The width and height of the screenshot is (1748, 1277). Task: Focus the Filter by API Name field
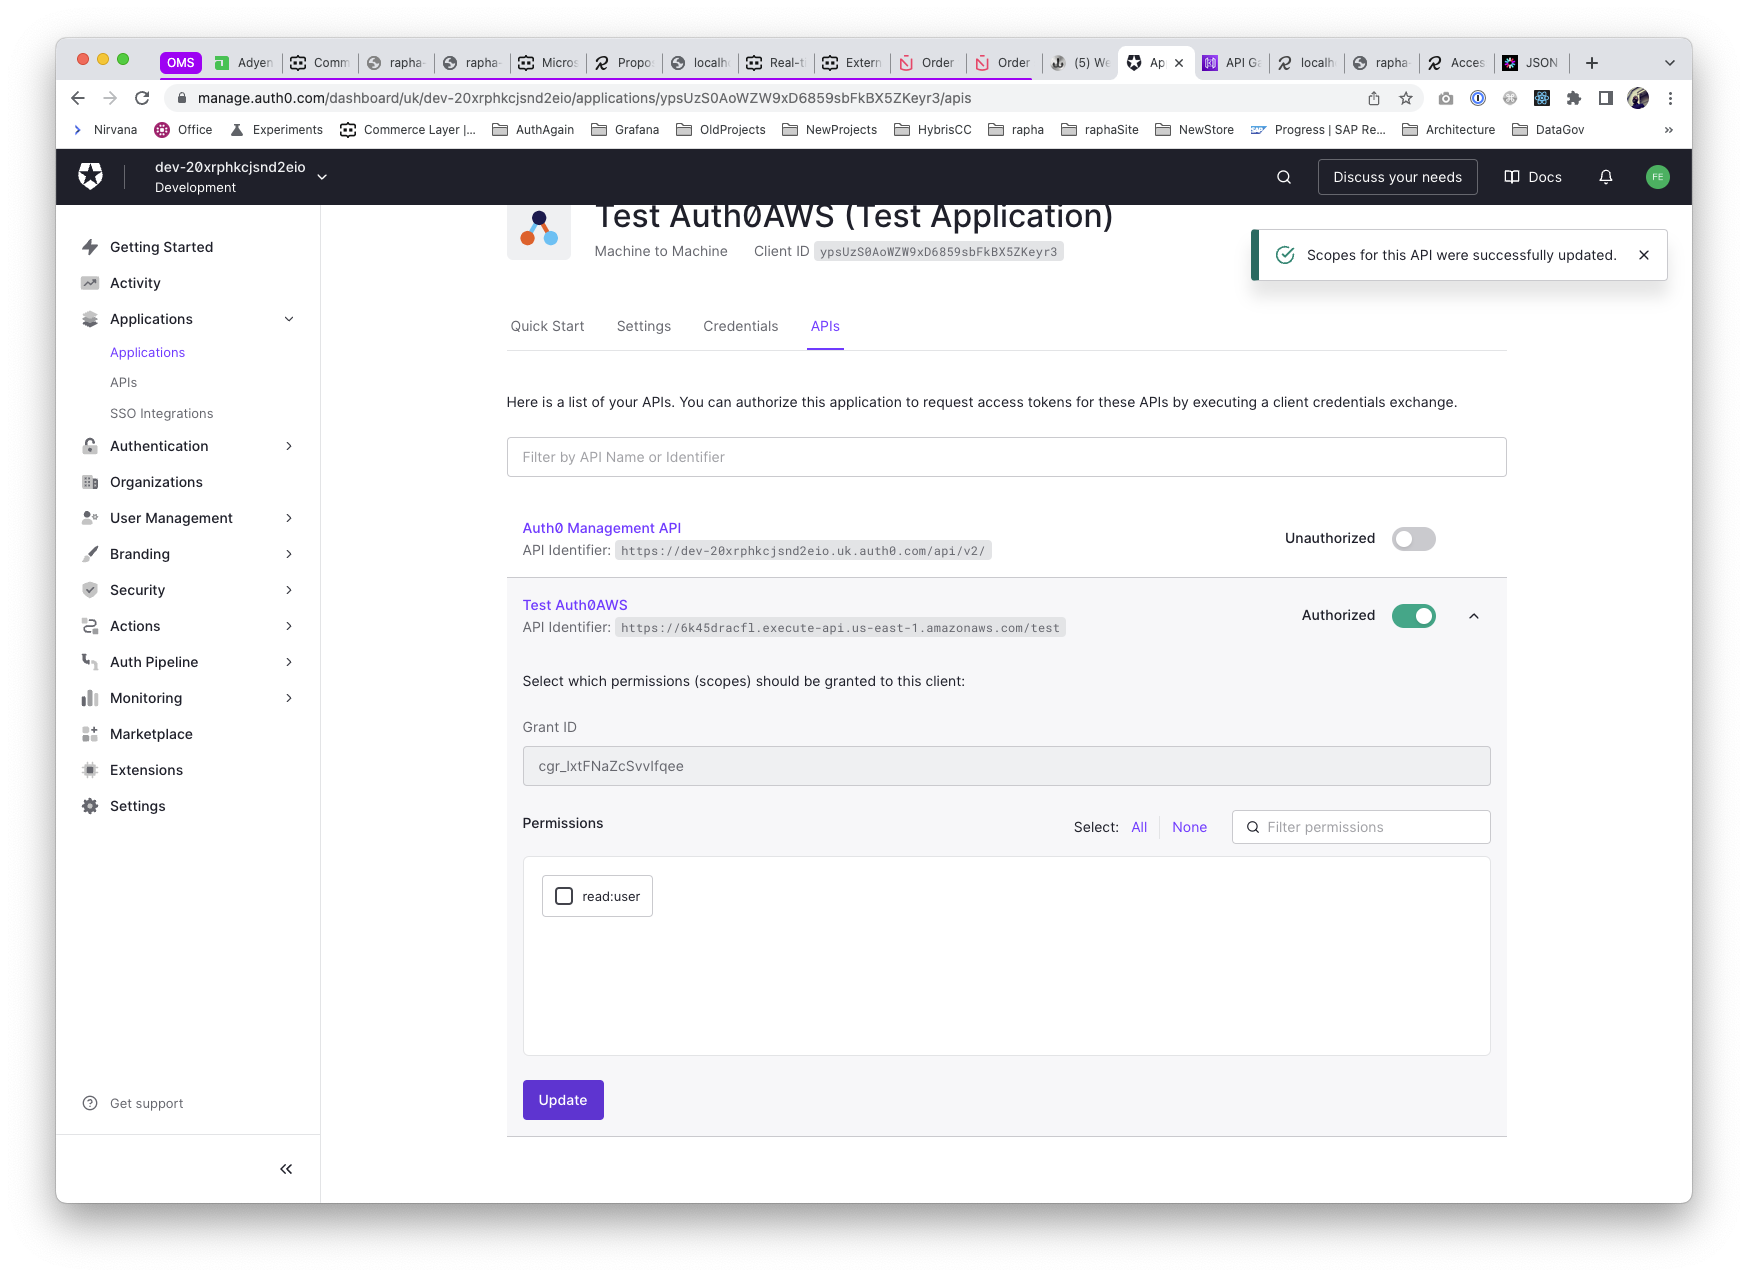[1006, 457]
